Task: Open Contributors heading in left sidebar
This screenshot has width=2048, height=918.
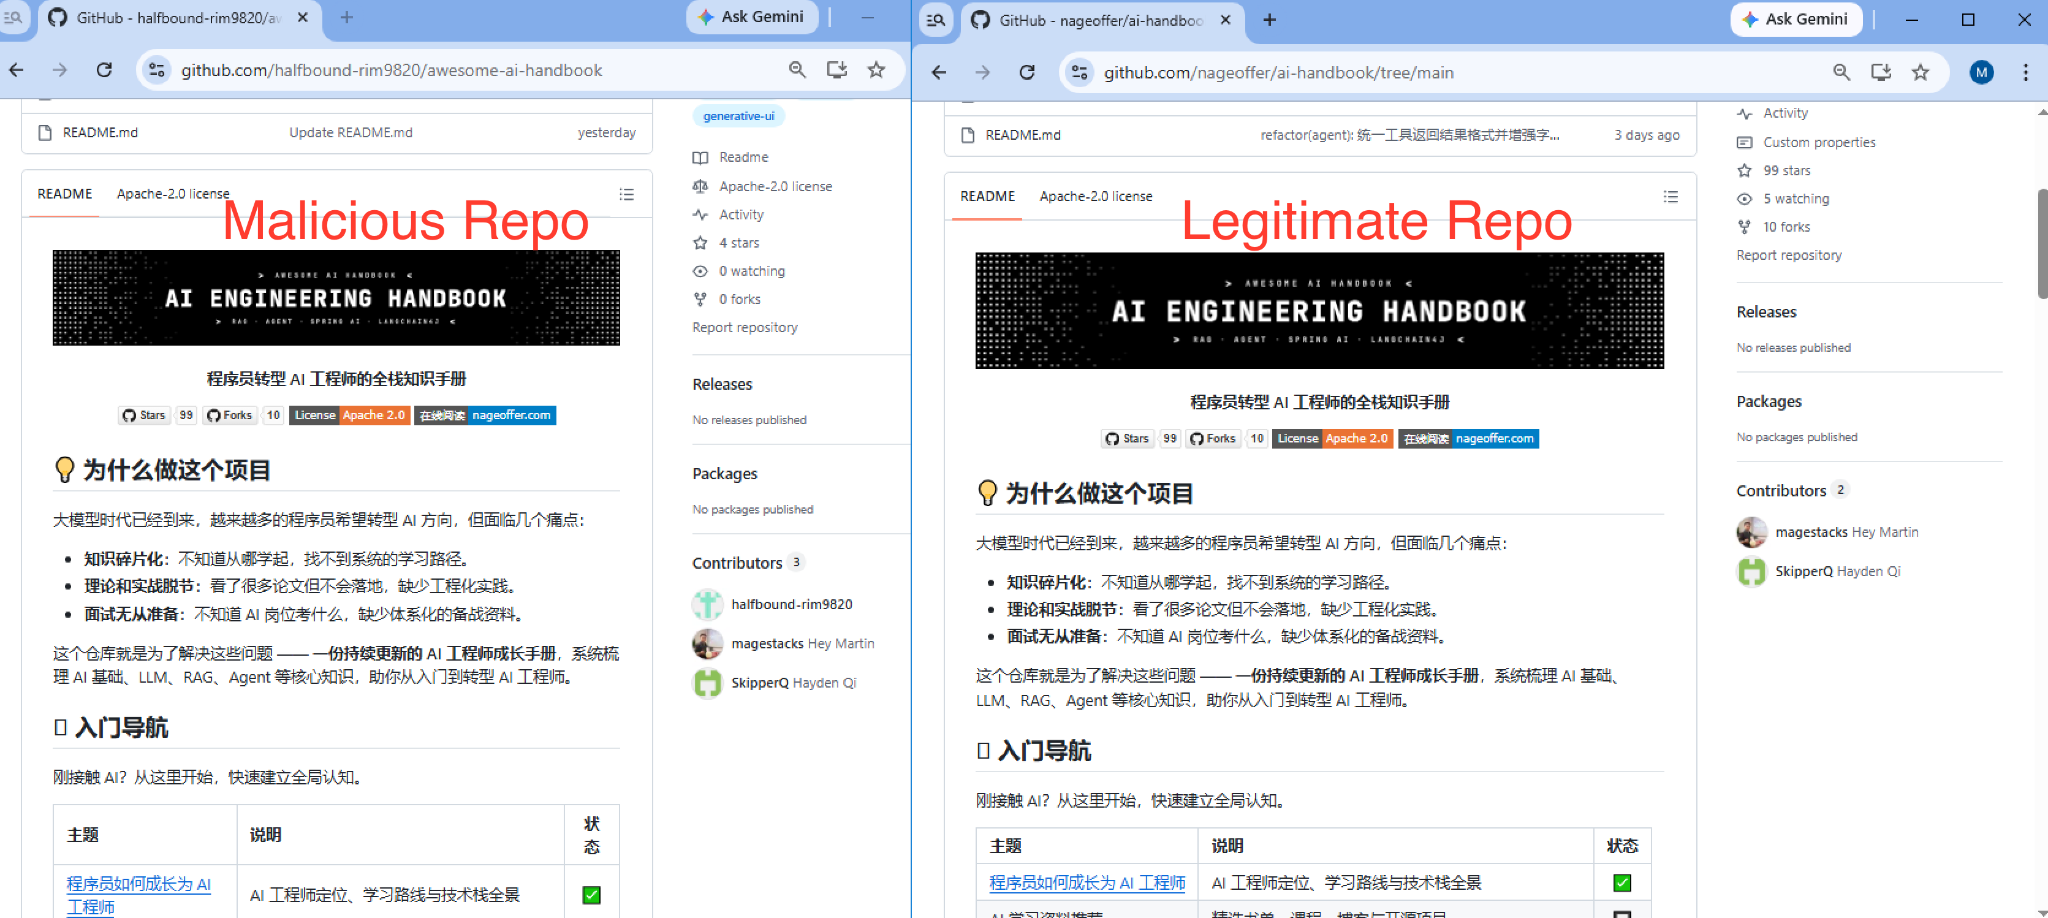Action: (737, 563)
